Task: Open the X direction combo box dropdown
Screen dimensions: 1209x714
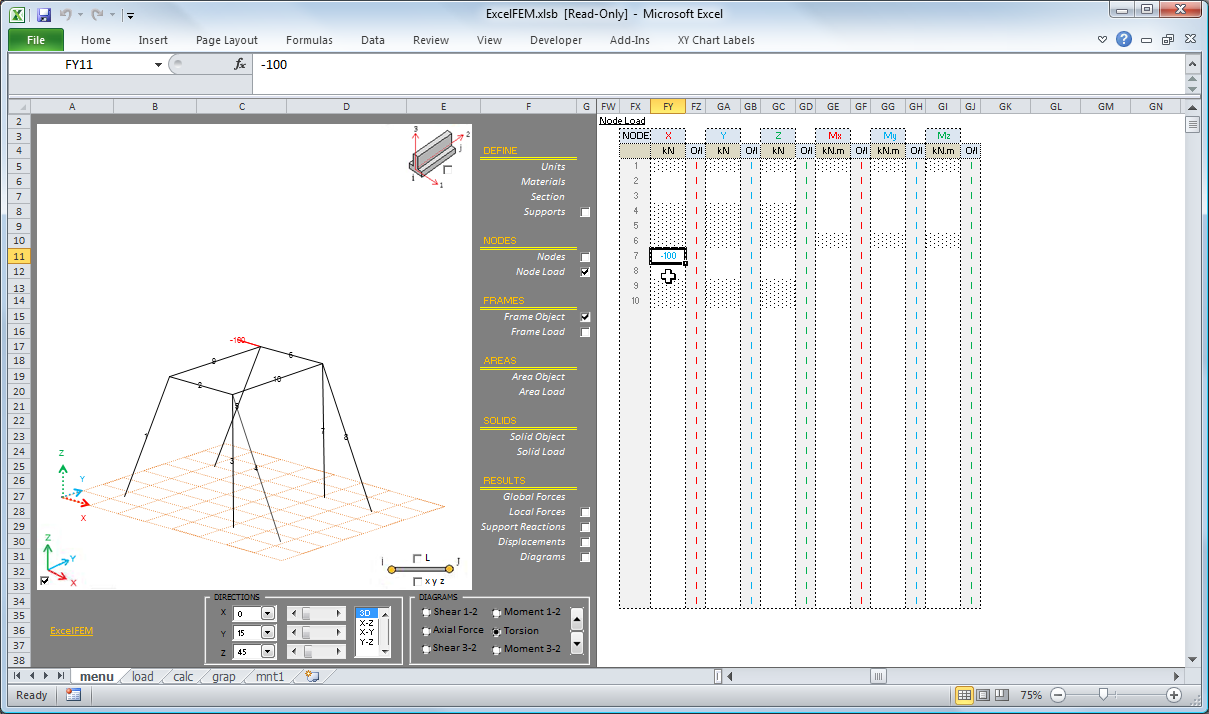Action: (x=267, y=613)
